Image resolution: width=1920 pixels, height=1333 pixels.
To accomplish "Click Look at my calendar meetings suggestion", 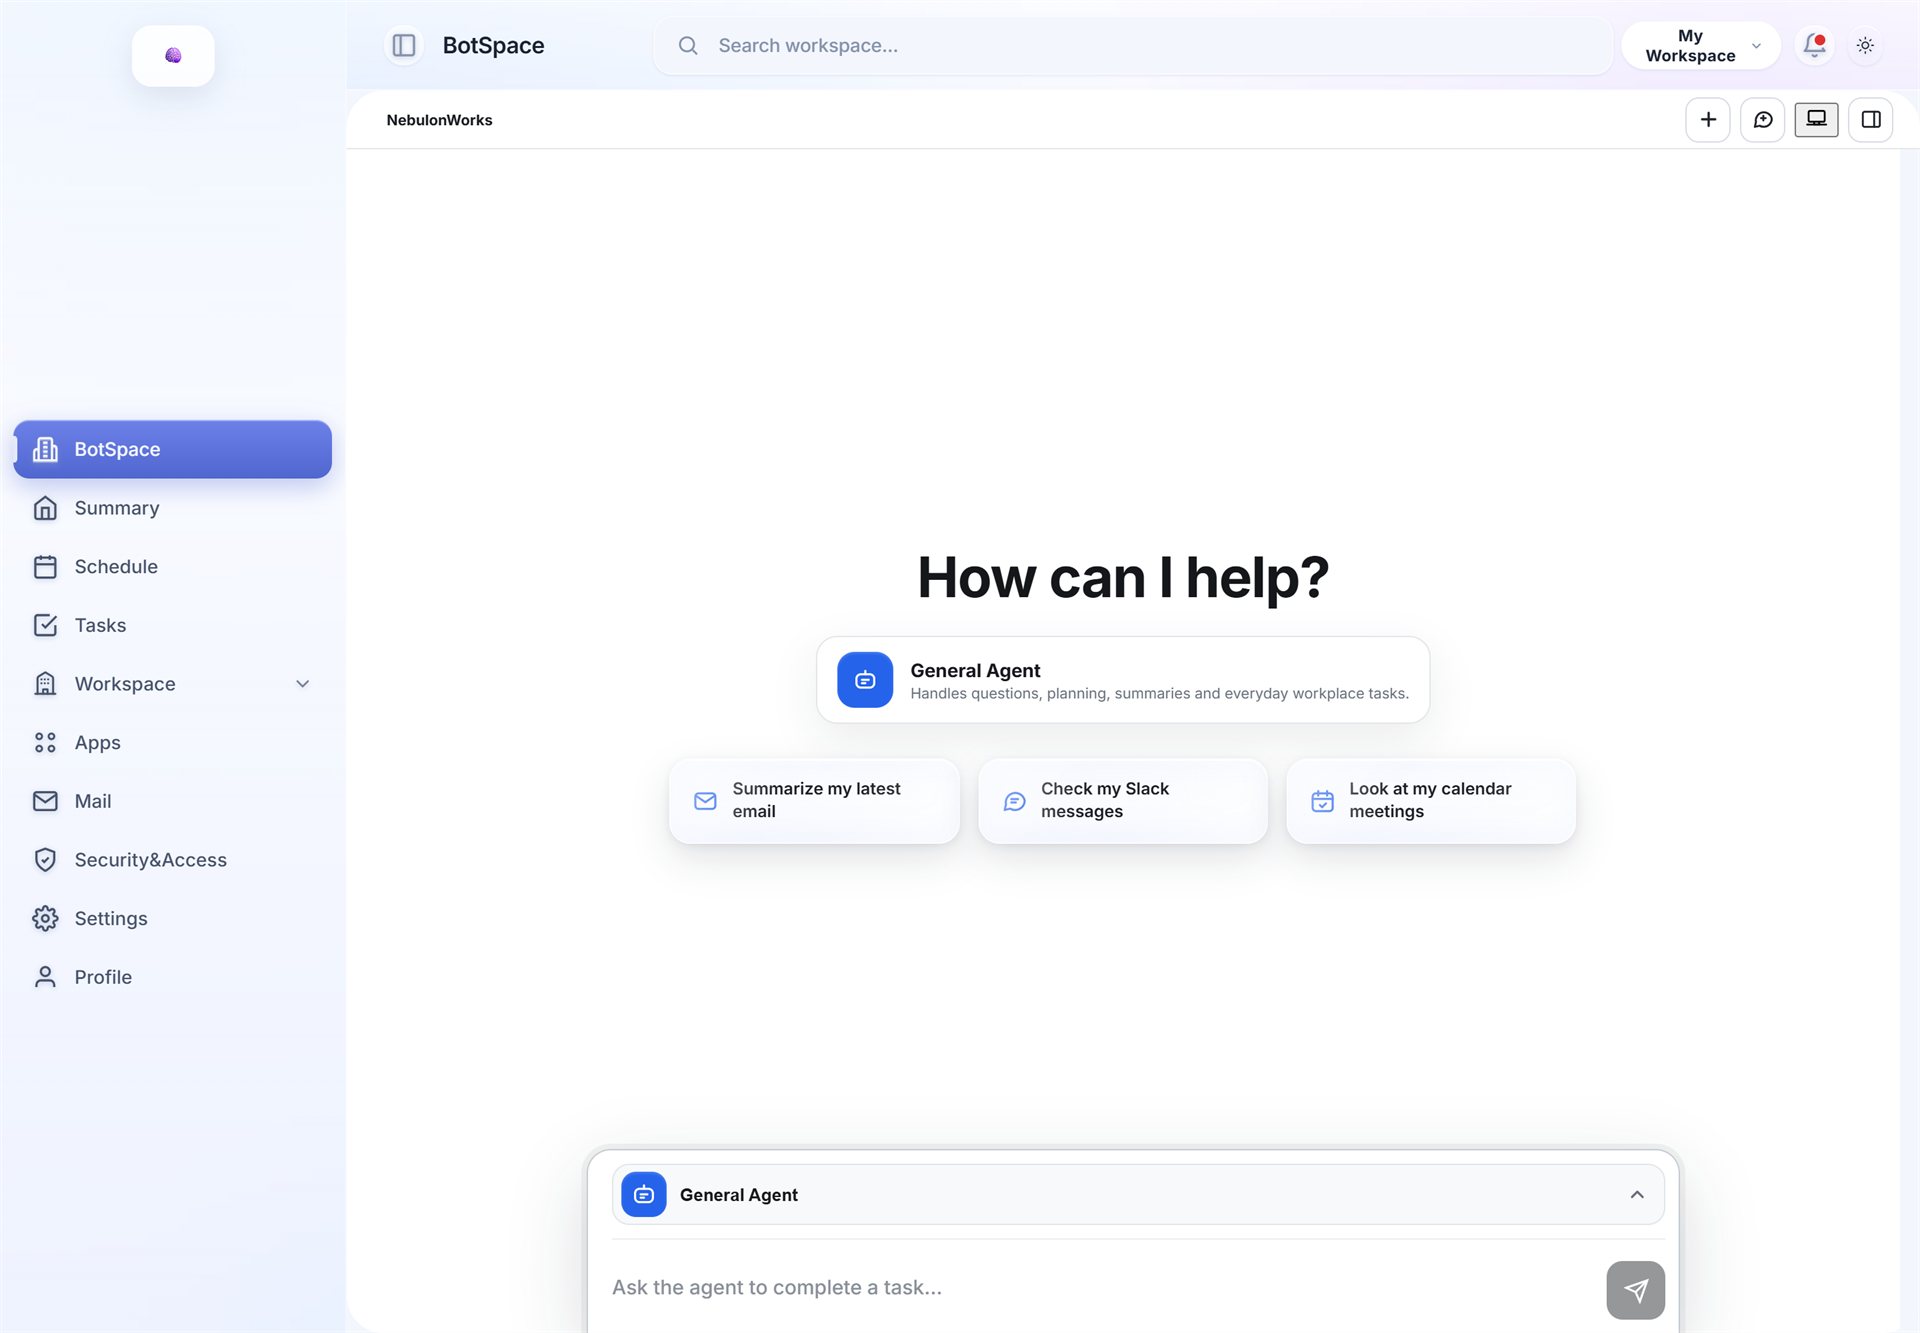I will 1431,801.
